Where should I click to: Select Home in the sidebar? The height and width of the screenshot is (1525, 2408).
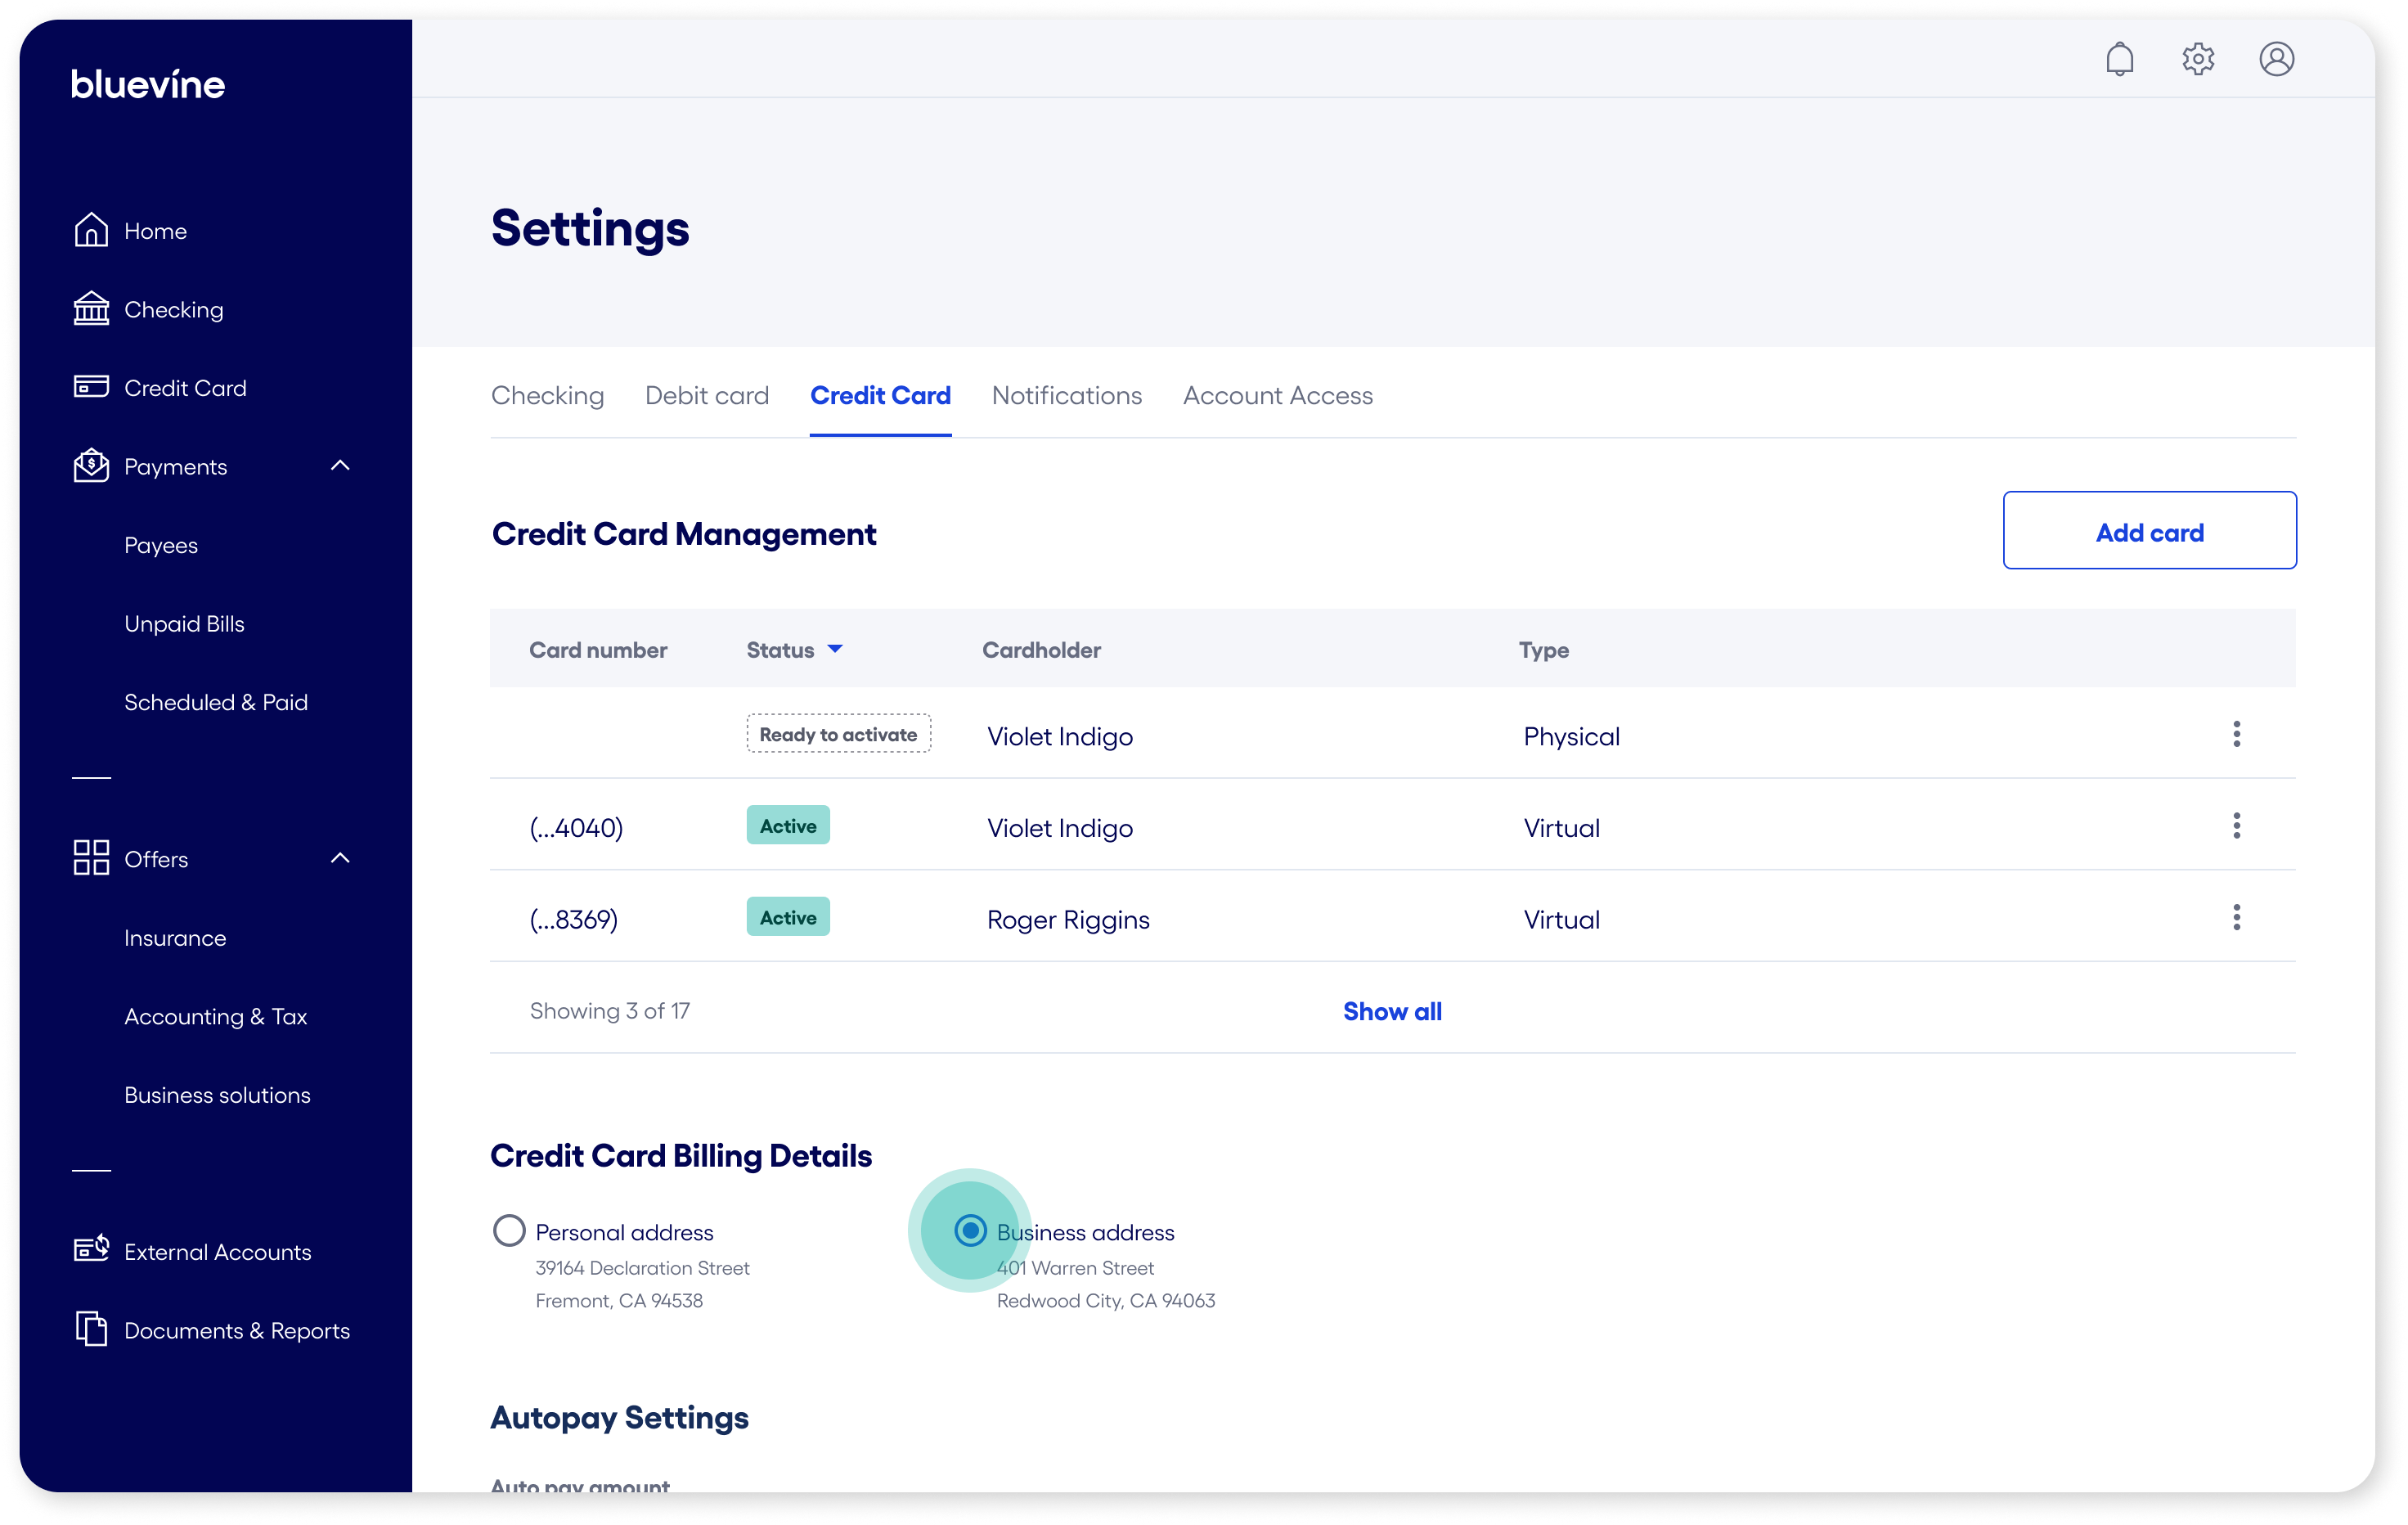point(155,230)
